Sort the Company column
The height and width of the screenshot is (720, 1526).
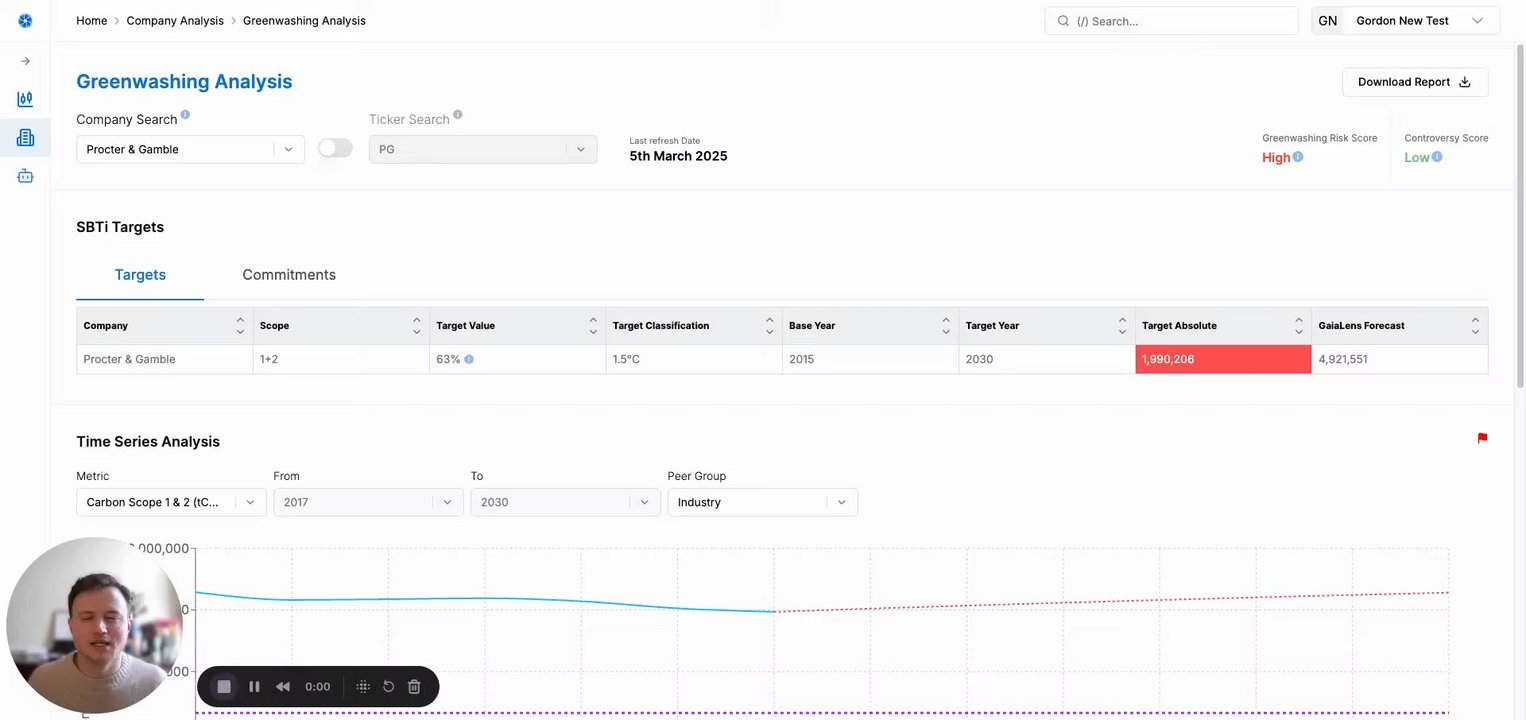(x=240, y=326)
